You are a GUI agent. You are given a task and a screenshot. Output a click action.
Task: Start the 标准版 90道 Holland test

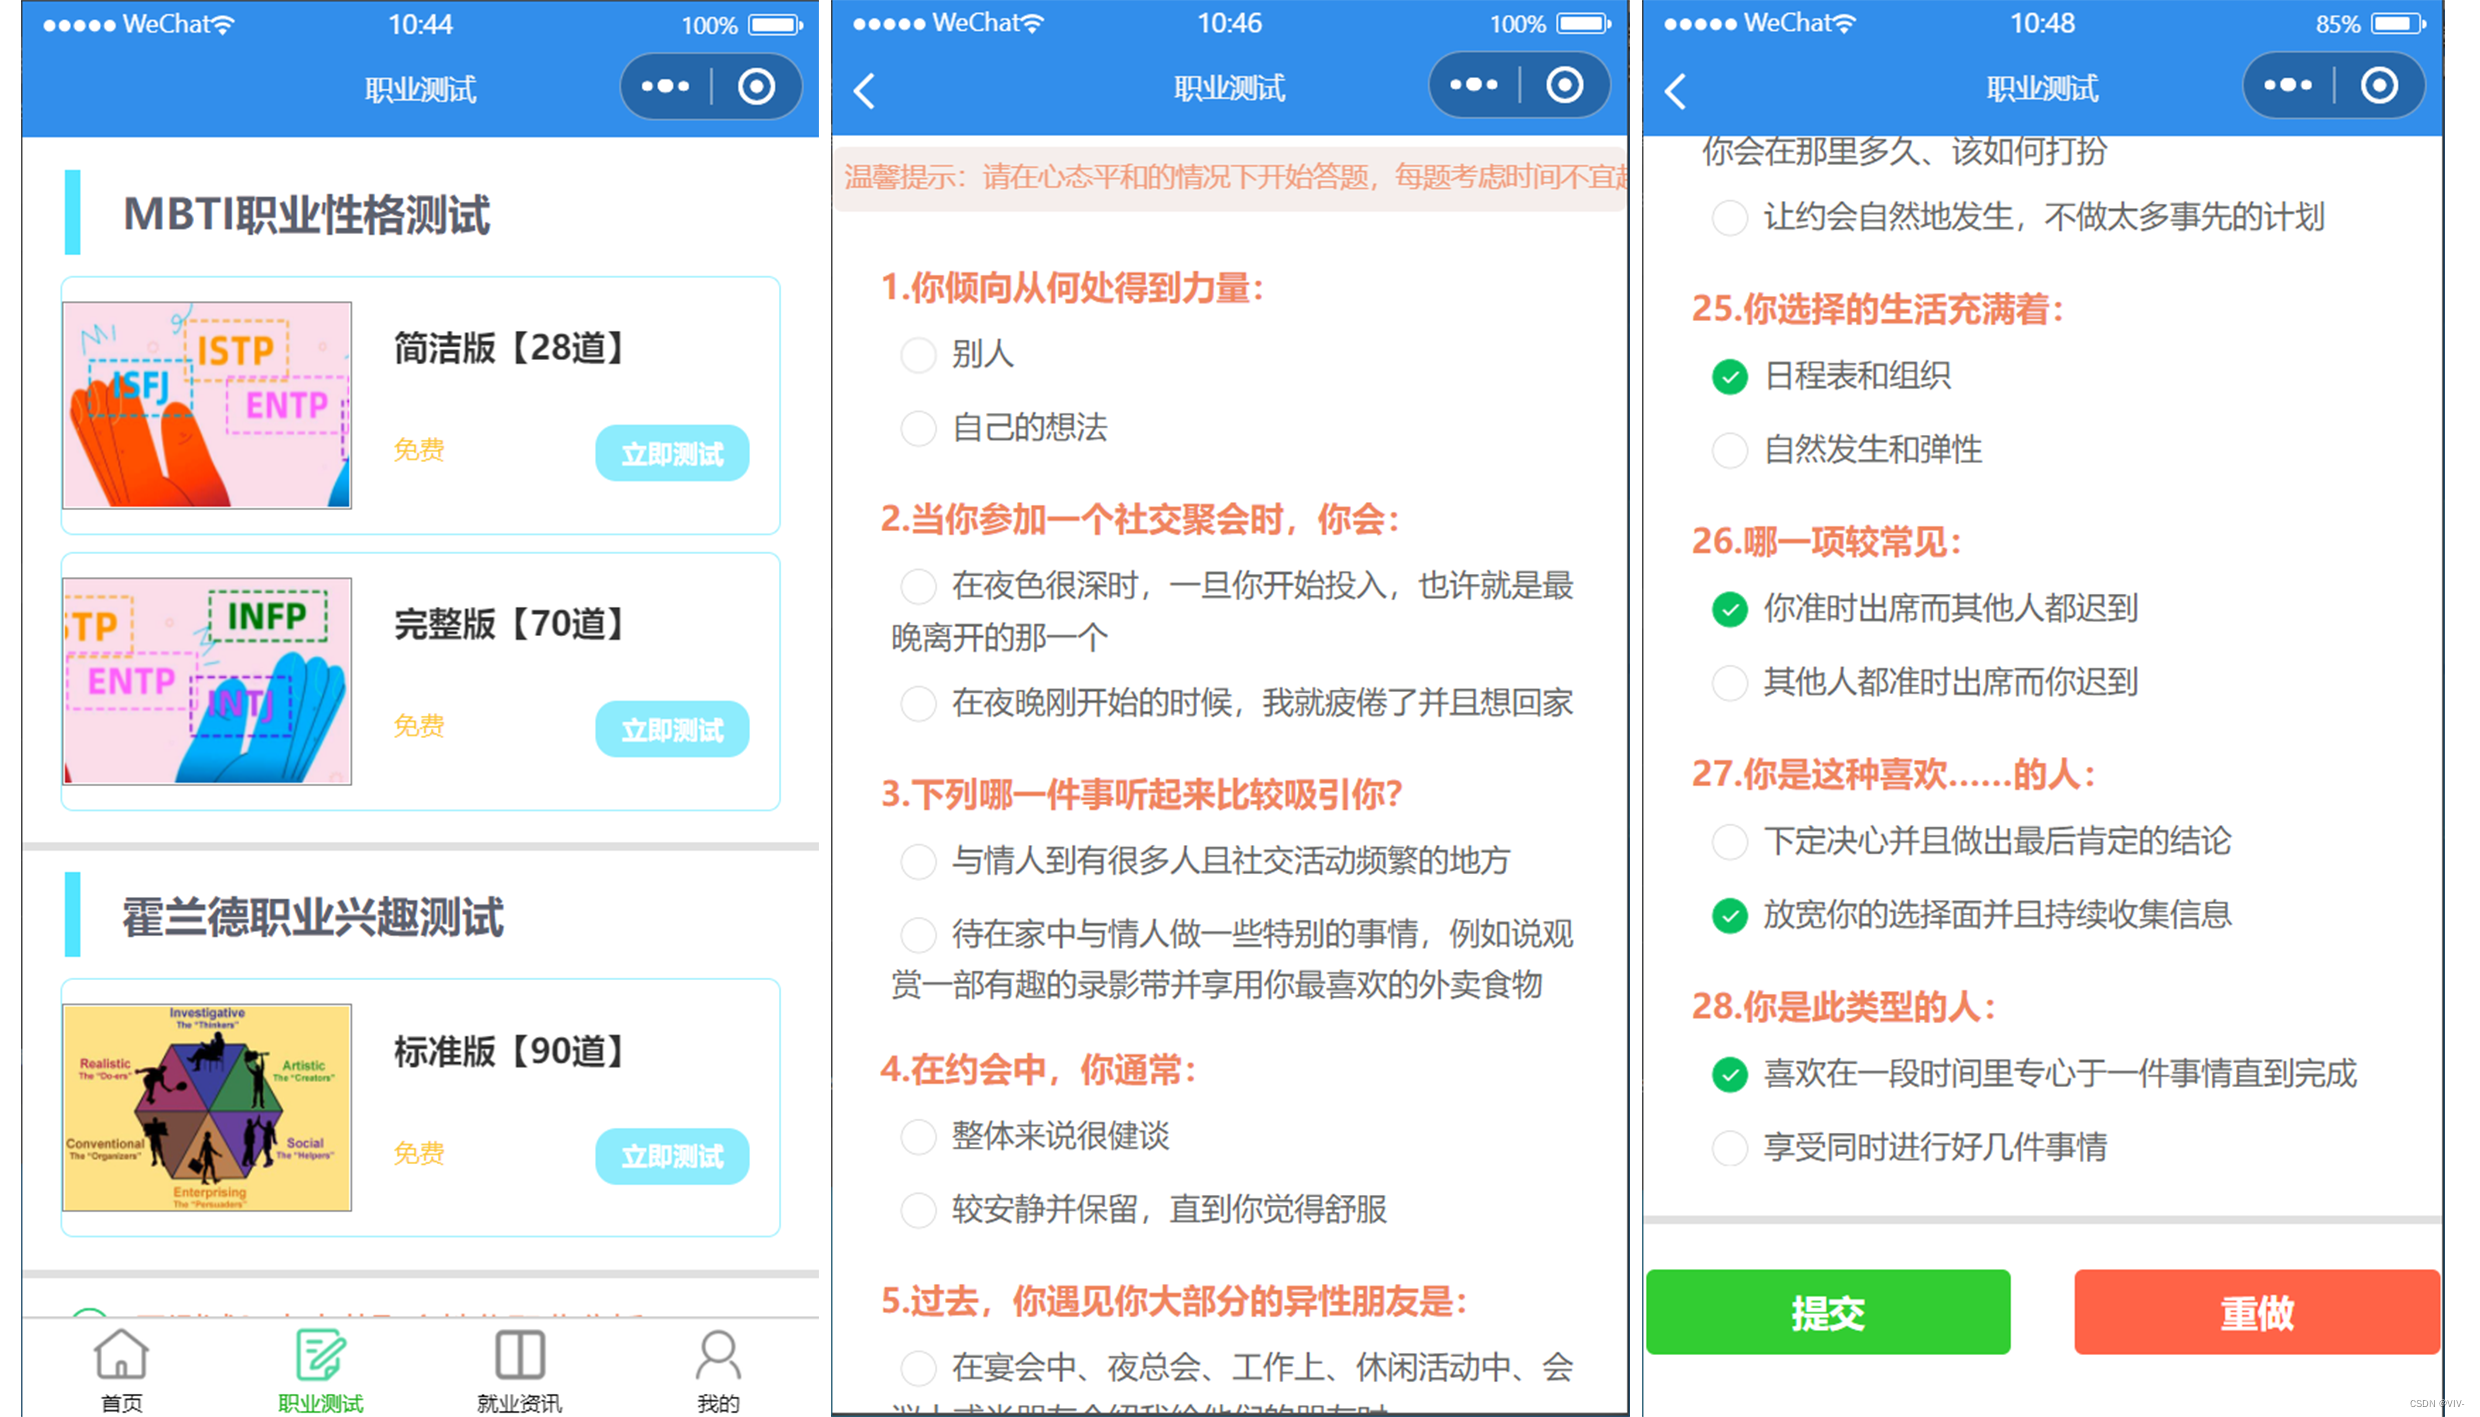(672, 1156)
